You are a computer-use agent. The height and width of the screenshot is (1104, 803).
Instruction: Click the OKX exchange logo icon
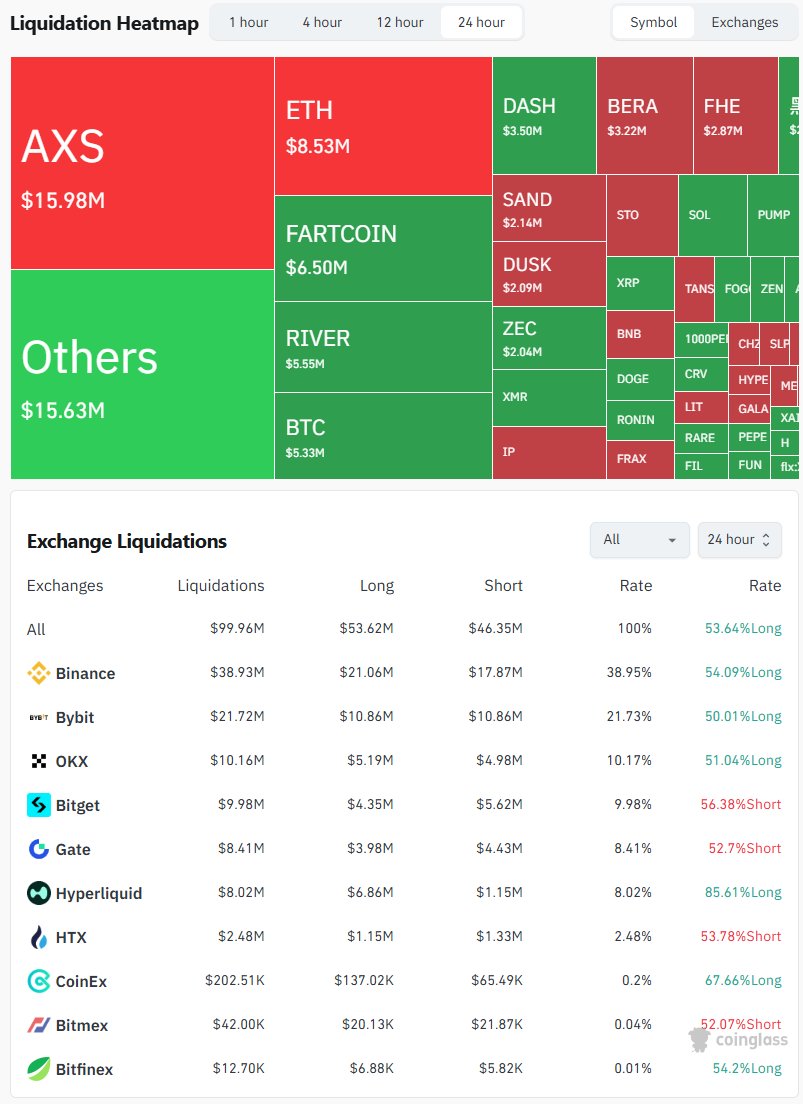[38, 761]
